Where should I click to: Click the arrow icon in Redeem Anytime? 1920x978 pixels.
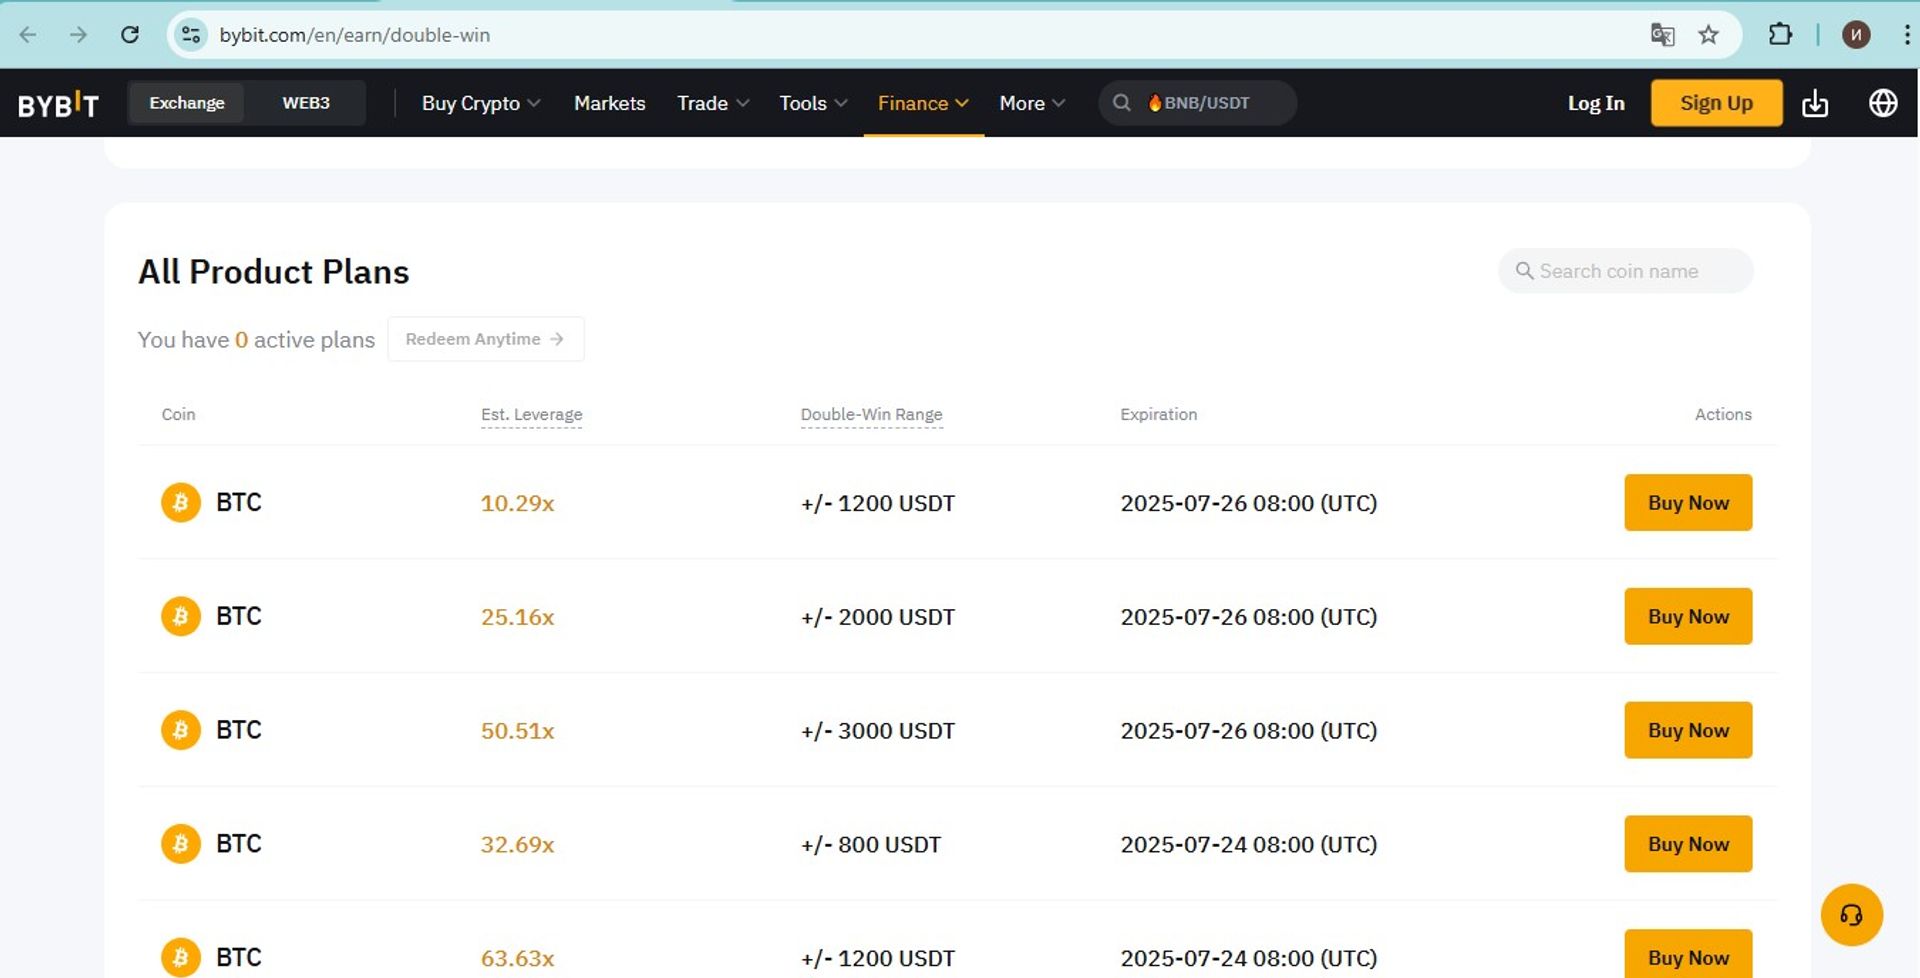coord(557,339)
